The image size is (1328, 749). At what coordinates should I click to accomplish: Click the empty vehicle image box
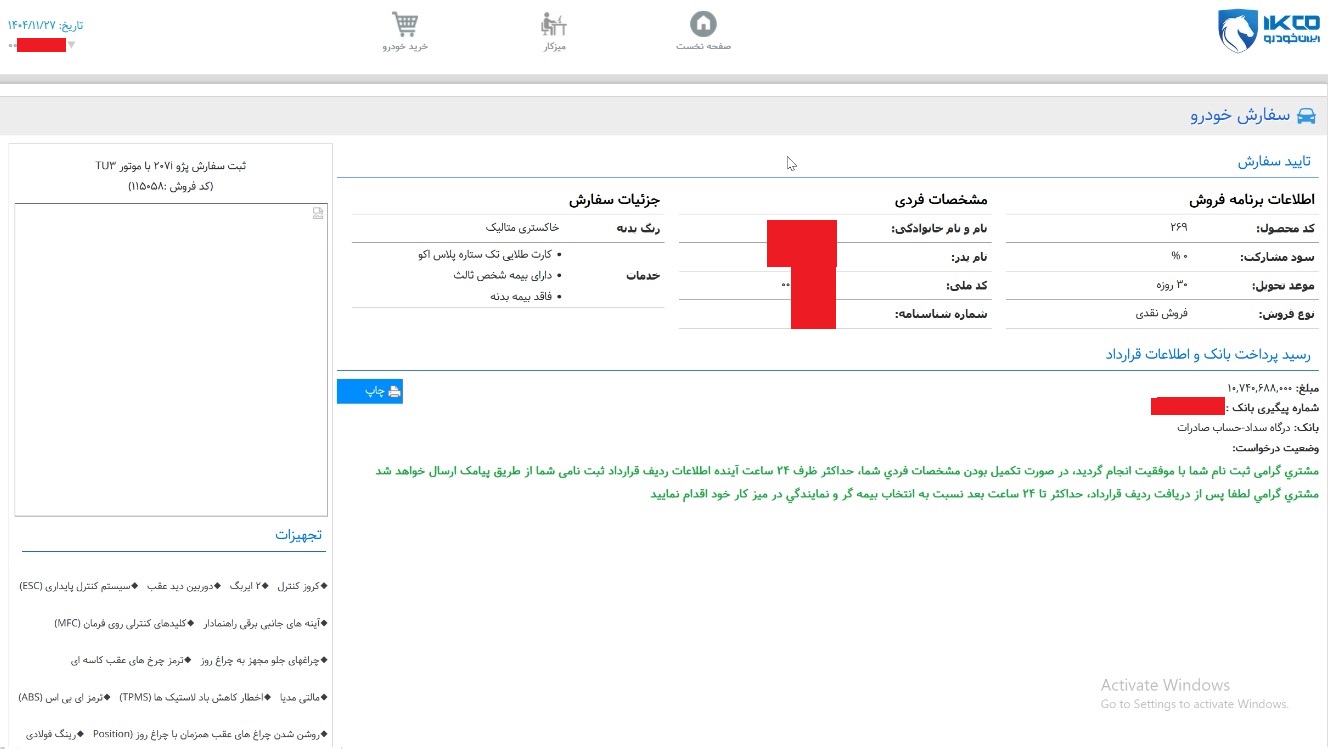pyautogui.click(x=171, y=360)
